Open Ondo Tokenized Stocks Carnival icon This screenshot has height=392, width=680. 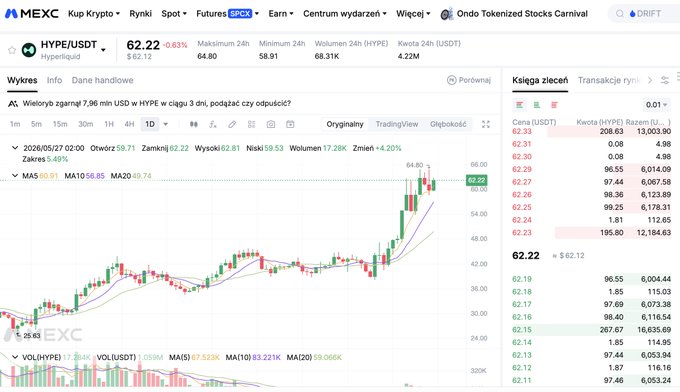point(447,14)
